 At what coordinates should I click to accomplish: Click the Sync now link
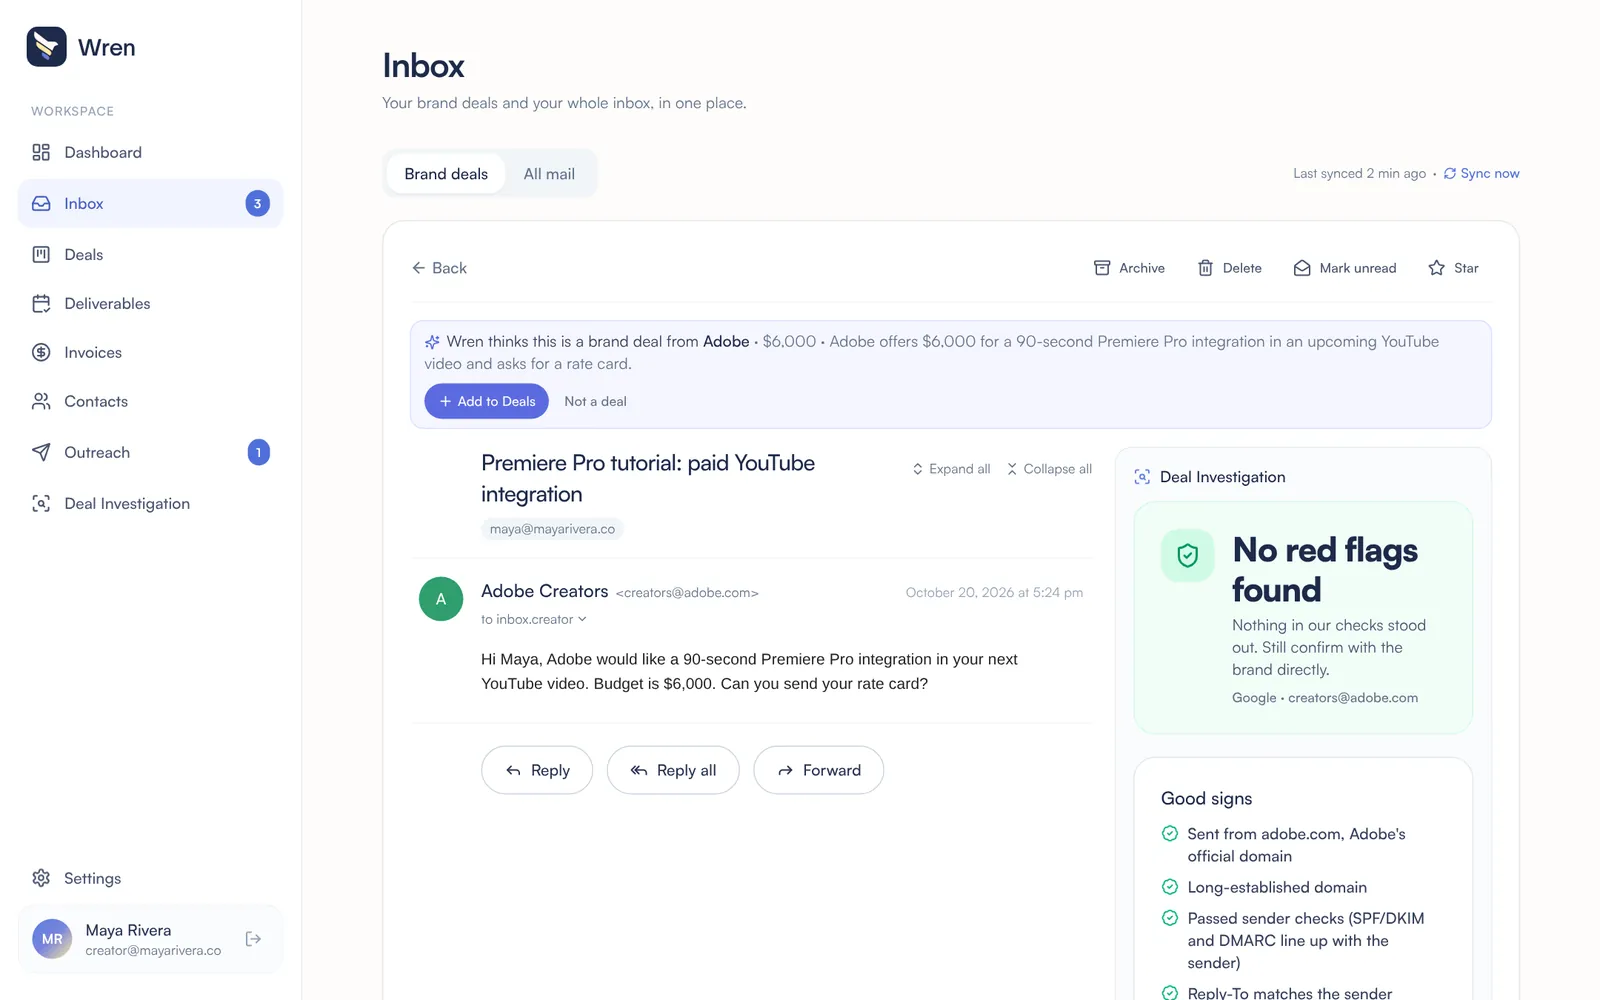[x=1481, y=173]
